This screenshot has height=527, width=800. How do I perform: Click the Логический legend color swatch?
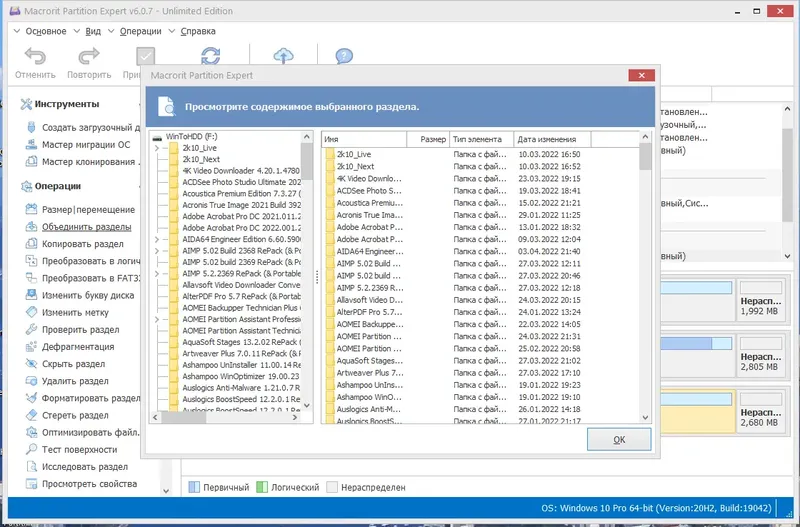coord(262,487)
